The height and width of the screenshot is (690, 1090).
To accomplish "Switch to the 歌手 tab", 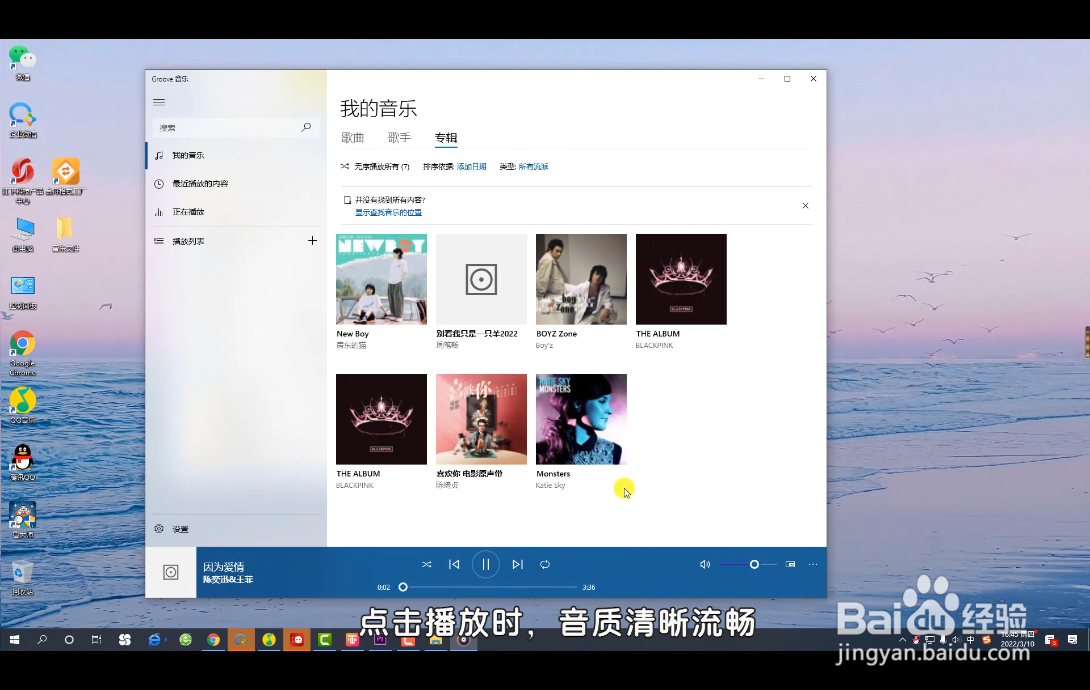I will click(399, 138).
